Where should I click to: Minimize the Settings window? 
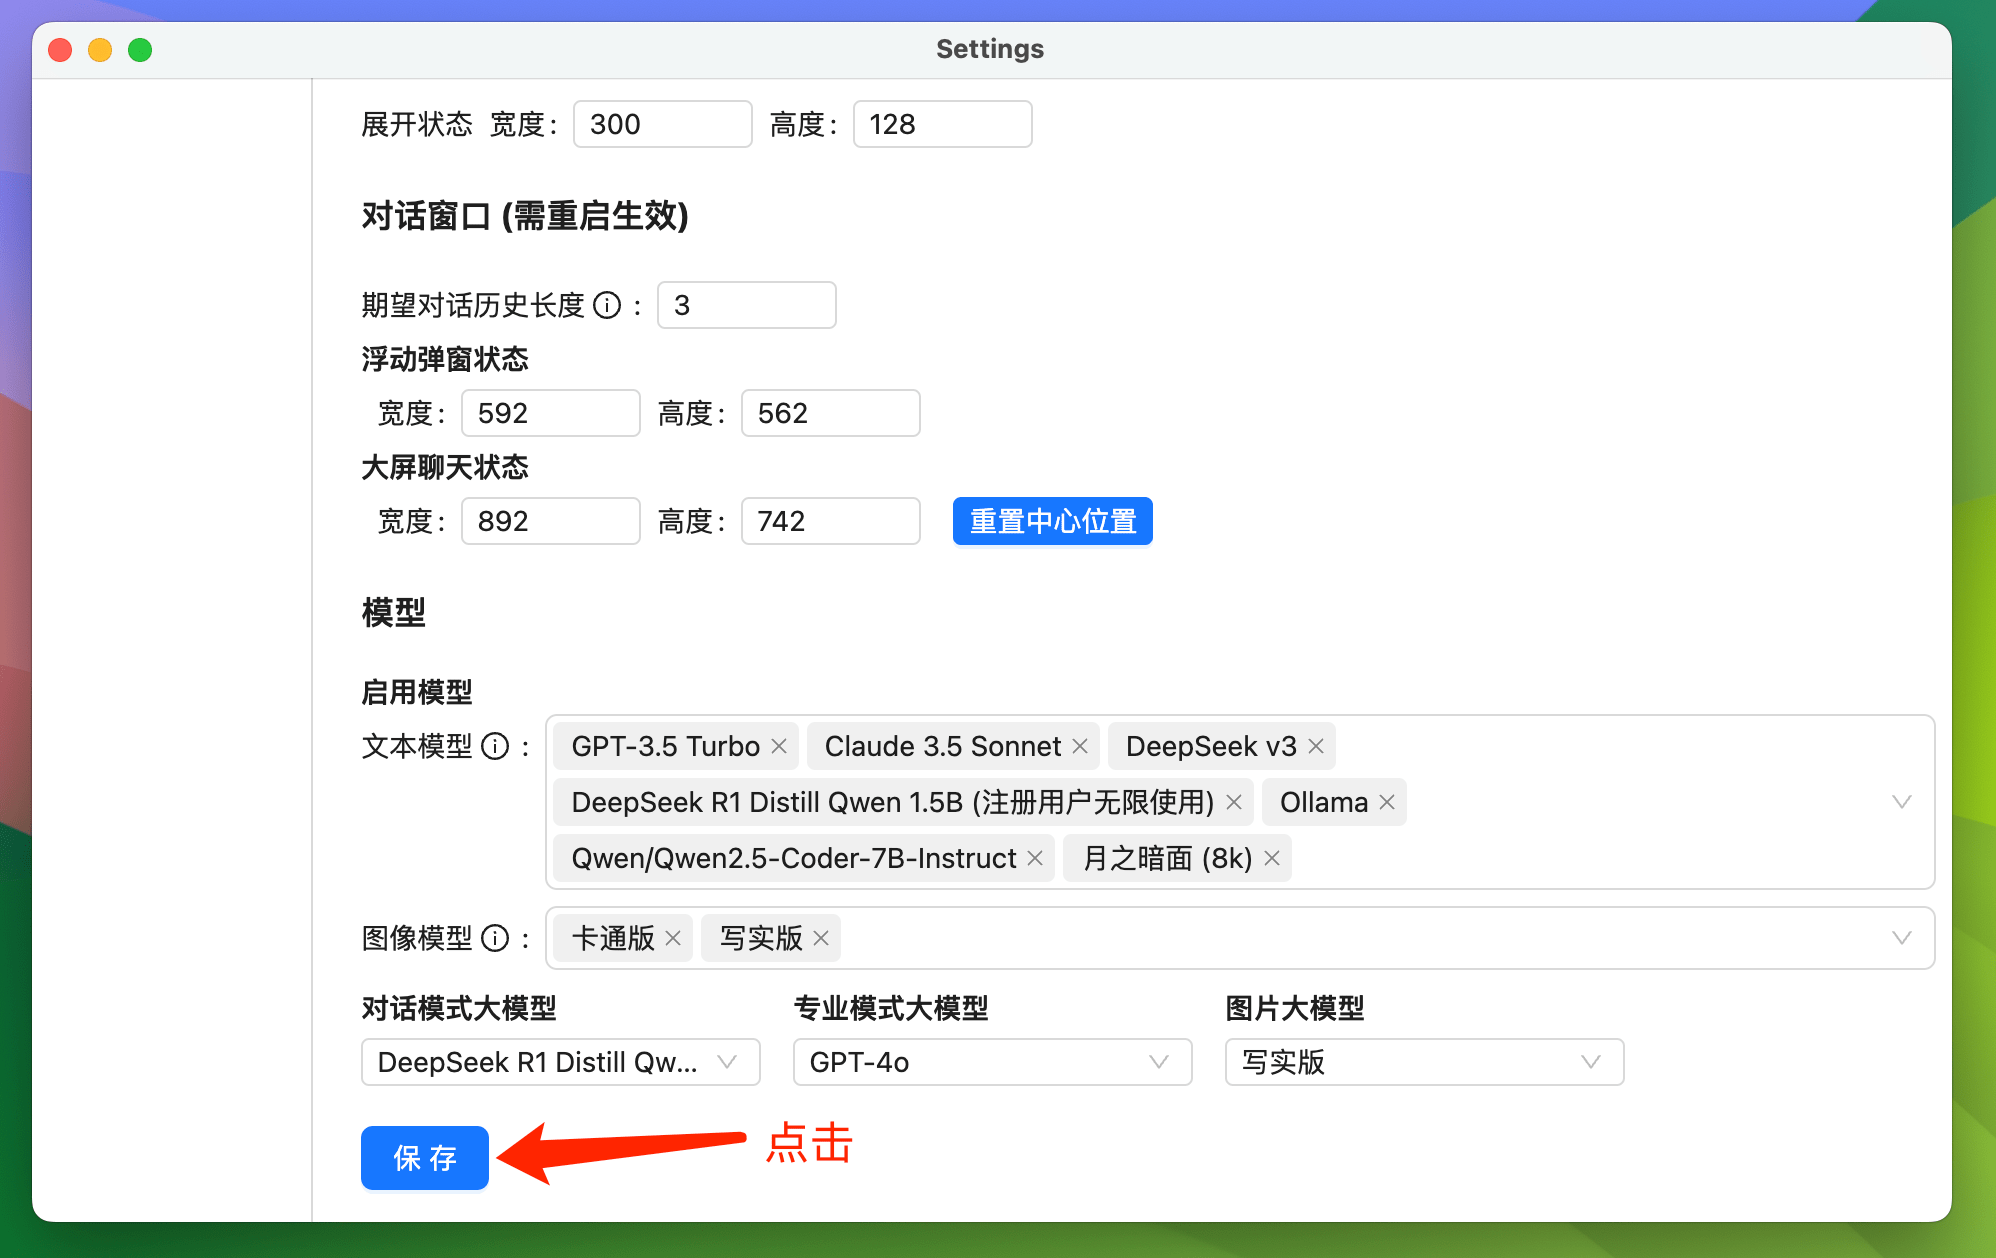pos(100,49)
